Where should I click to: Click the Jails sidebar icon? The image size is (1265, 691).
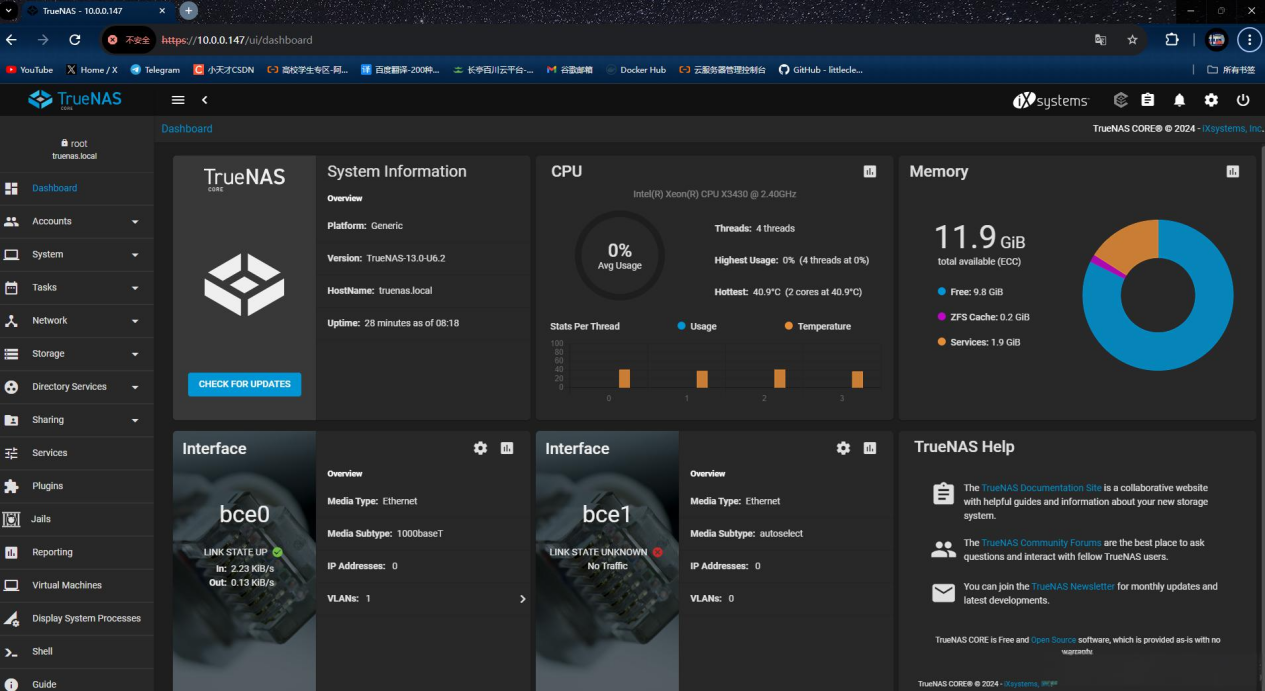tap(12, 519)
